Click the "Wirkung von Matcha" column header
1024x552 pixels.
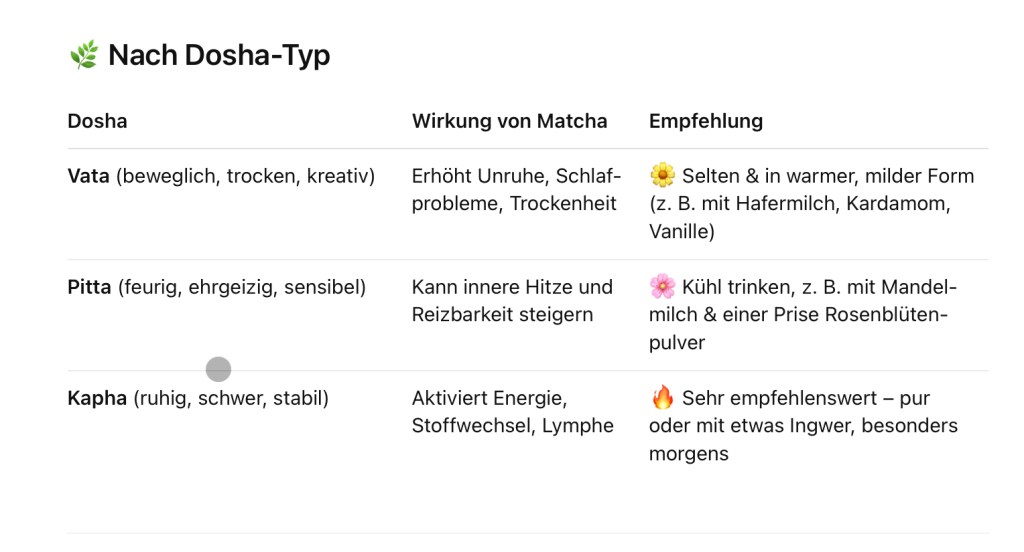coord(509,121)
